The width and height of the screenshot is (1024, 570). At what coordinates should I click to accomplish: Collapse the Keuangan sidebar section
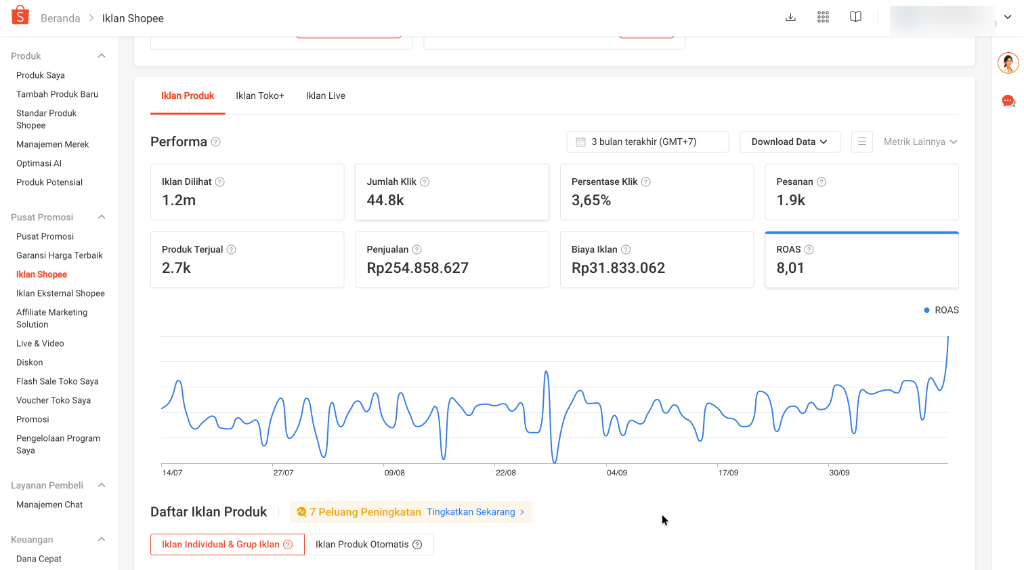tap(101, 540)
